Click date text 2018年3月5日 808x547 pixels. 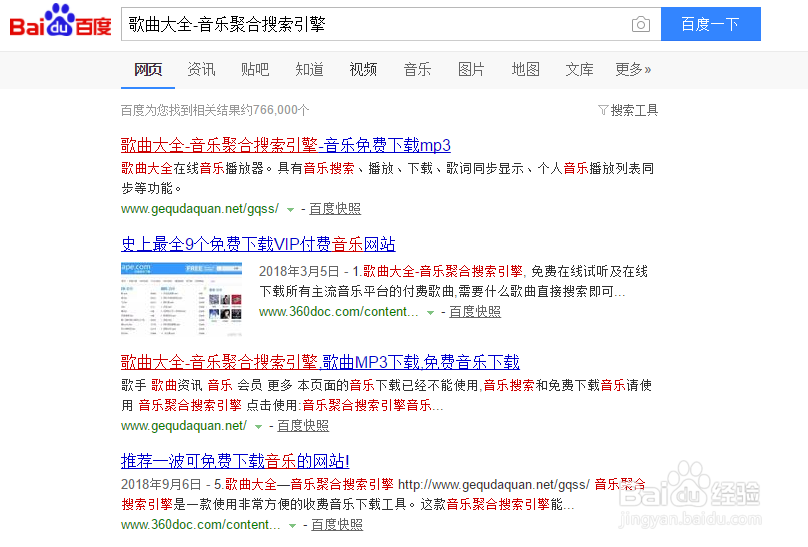coord(299,271)
